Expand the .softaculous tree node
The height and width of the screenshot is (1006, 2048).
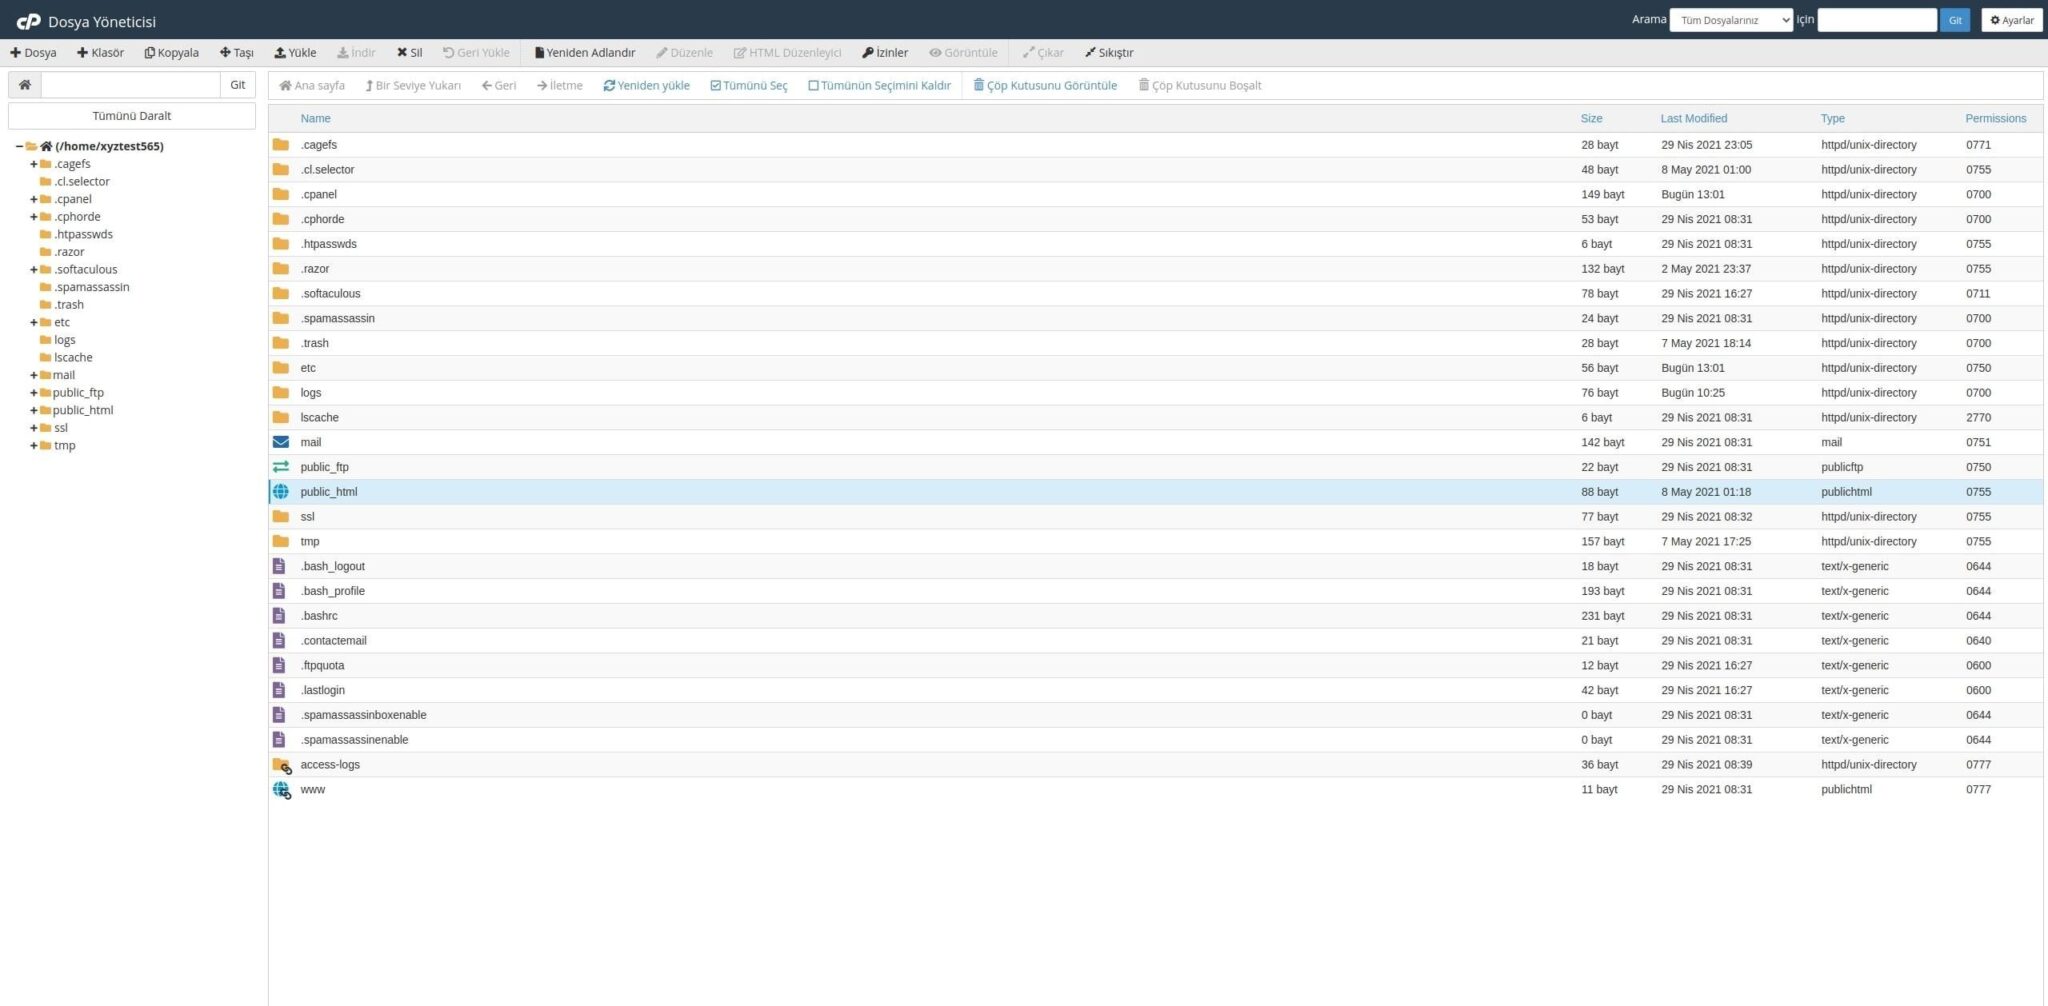click(34, 270)
